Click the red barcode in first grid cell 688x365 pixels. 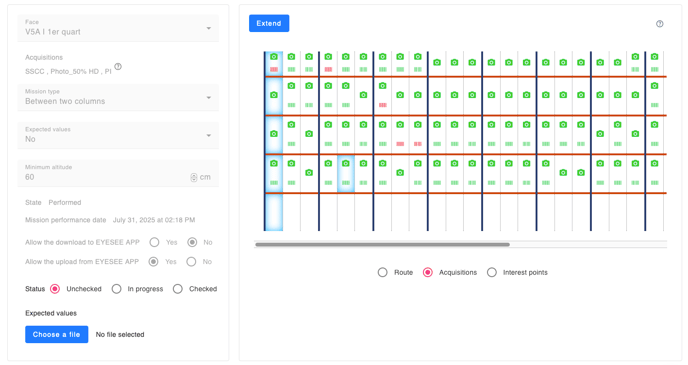274,69
